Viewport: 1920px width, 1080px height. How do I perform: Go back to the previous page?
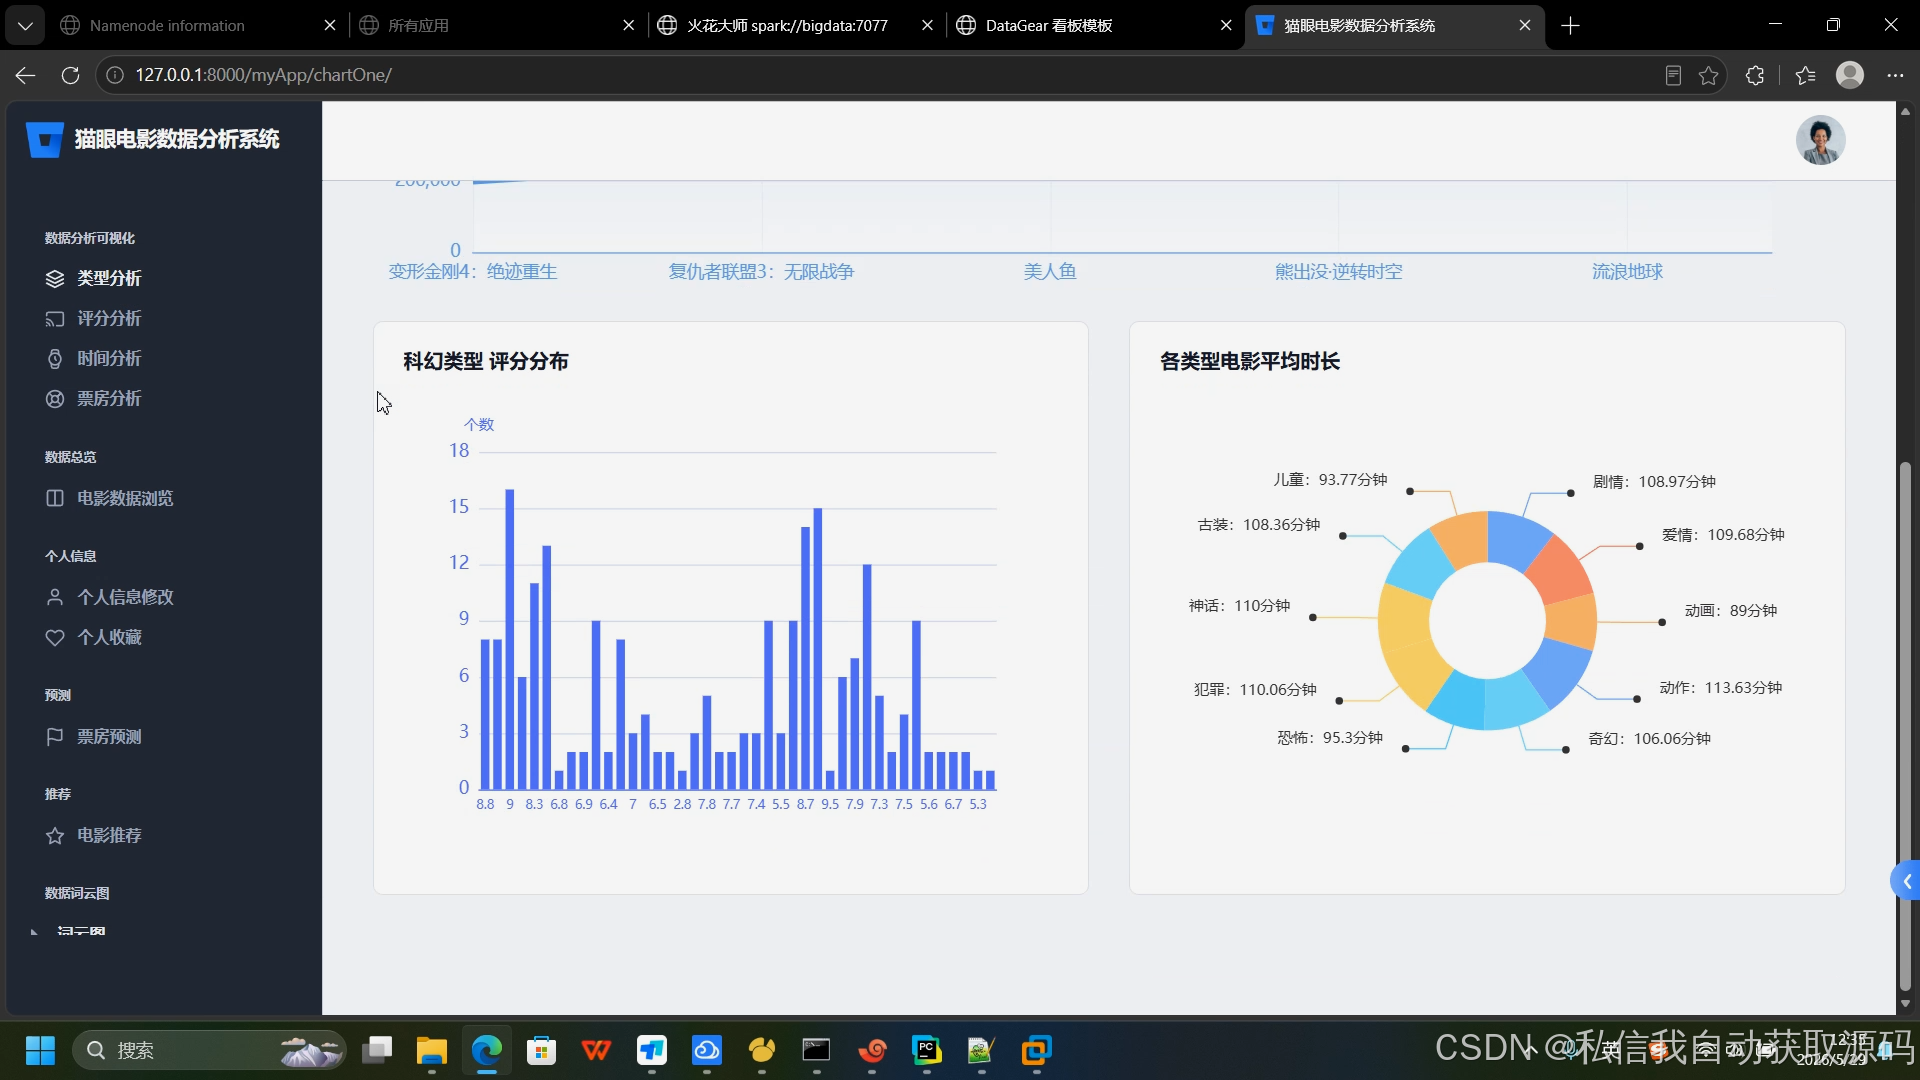[25, 75]
